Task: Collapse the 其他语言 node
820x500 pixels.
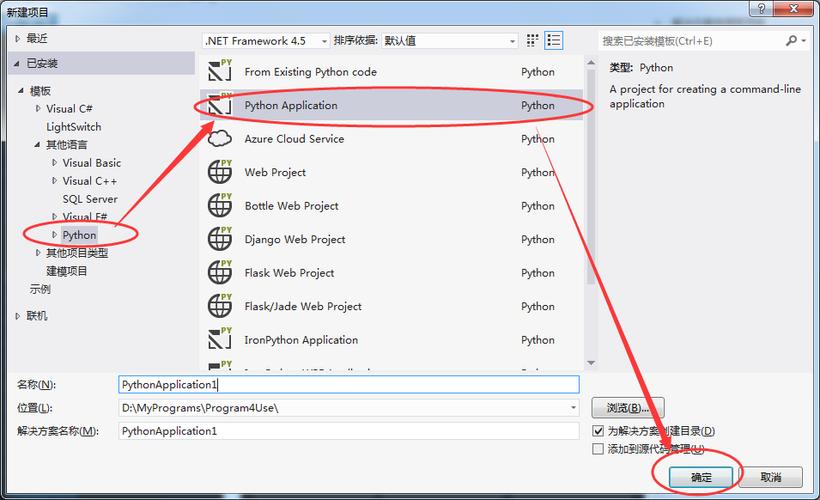Action: point(37,145)
